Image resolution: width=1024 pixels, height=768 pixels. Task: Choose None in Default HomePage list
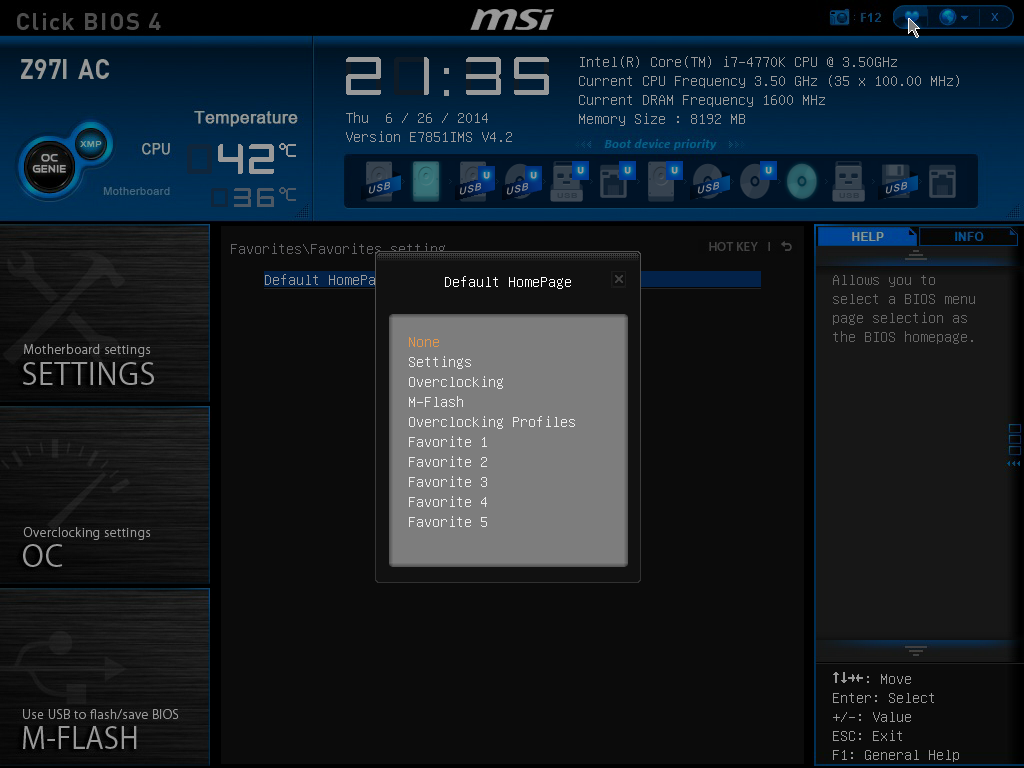pos(423,342)
